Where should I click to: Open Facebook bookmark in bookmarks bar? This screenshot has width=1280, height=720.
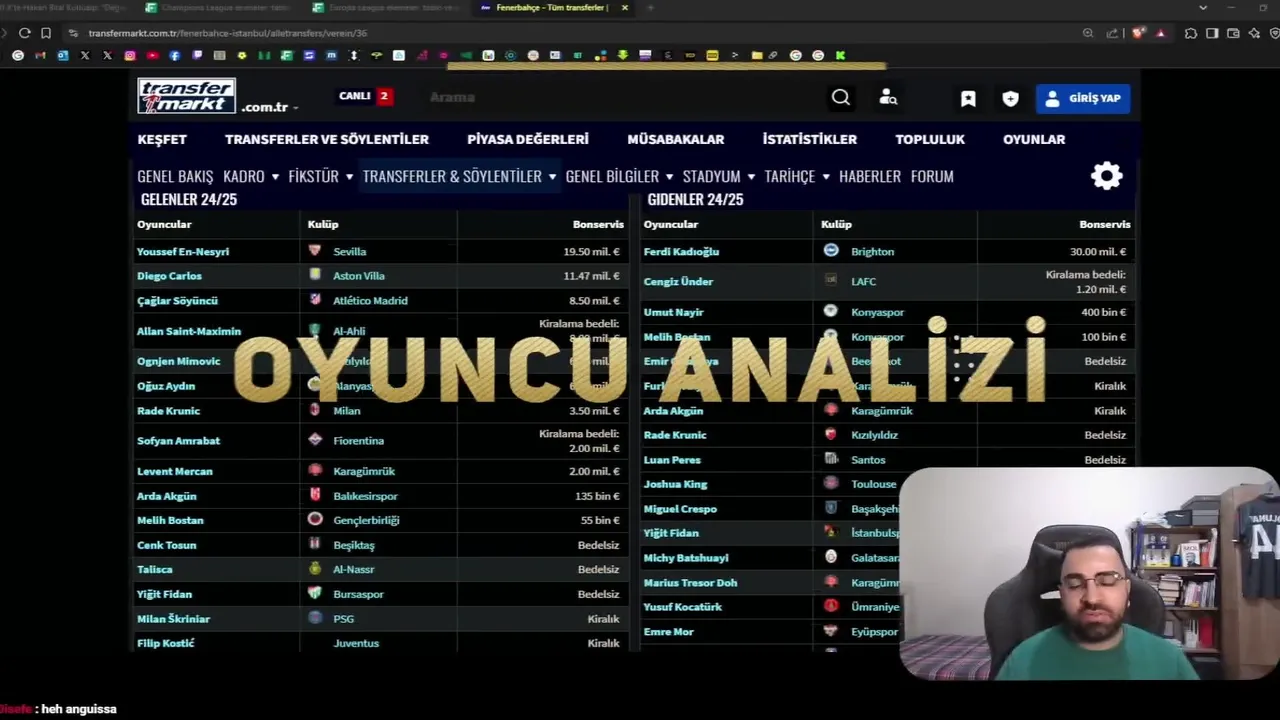click(x=175, y=56)
